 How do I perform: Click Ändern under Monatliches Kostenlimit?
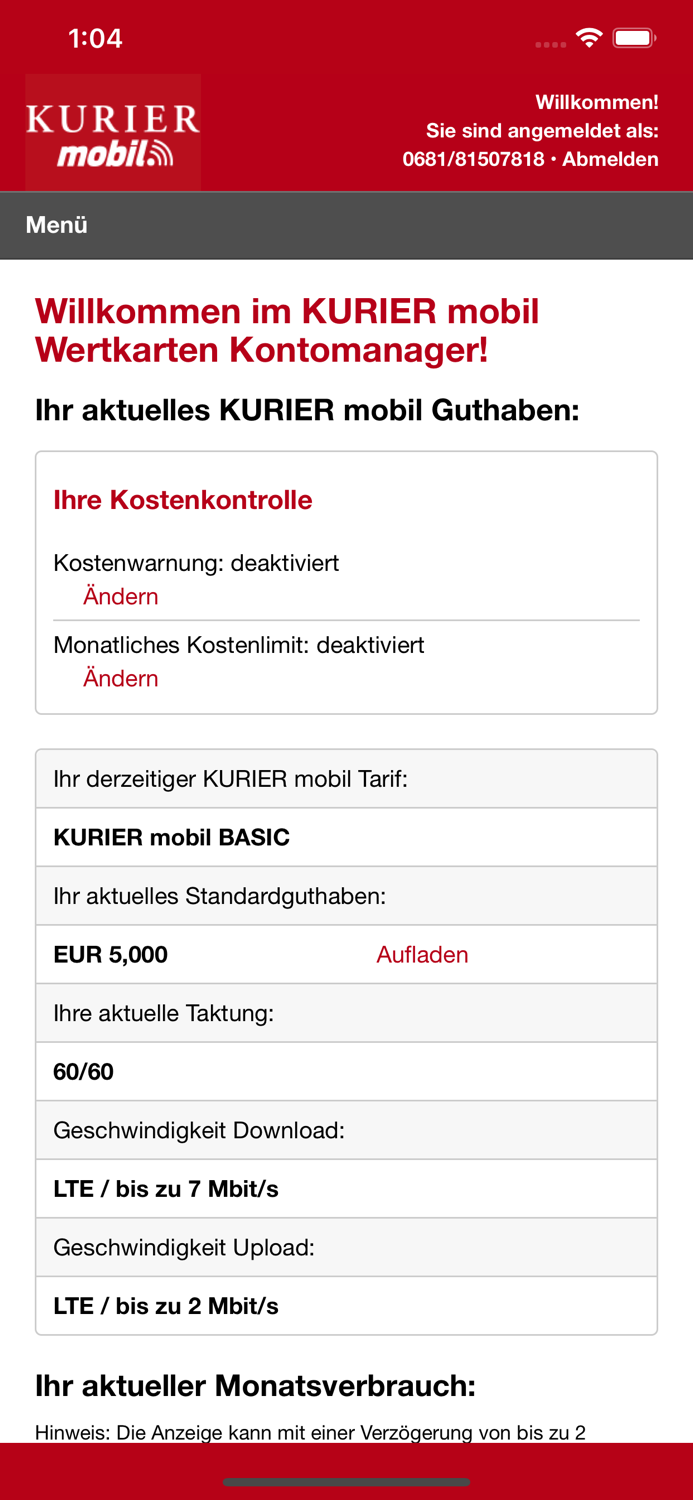pos(120,678)
